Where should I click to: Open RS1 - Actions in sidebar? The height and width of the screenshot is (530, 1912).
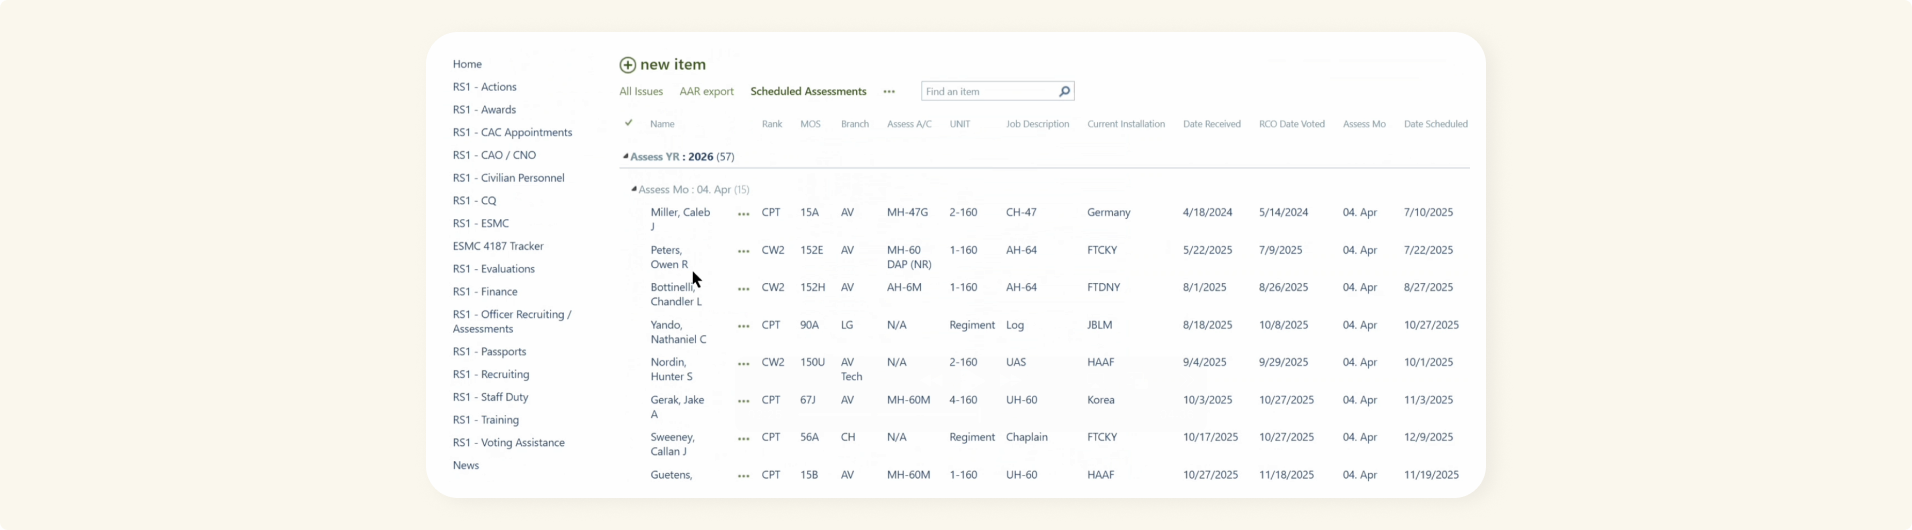[x=484, y=87]
